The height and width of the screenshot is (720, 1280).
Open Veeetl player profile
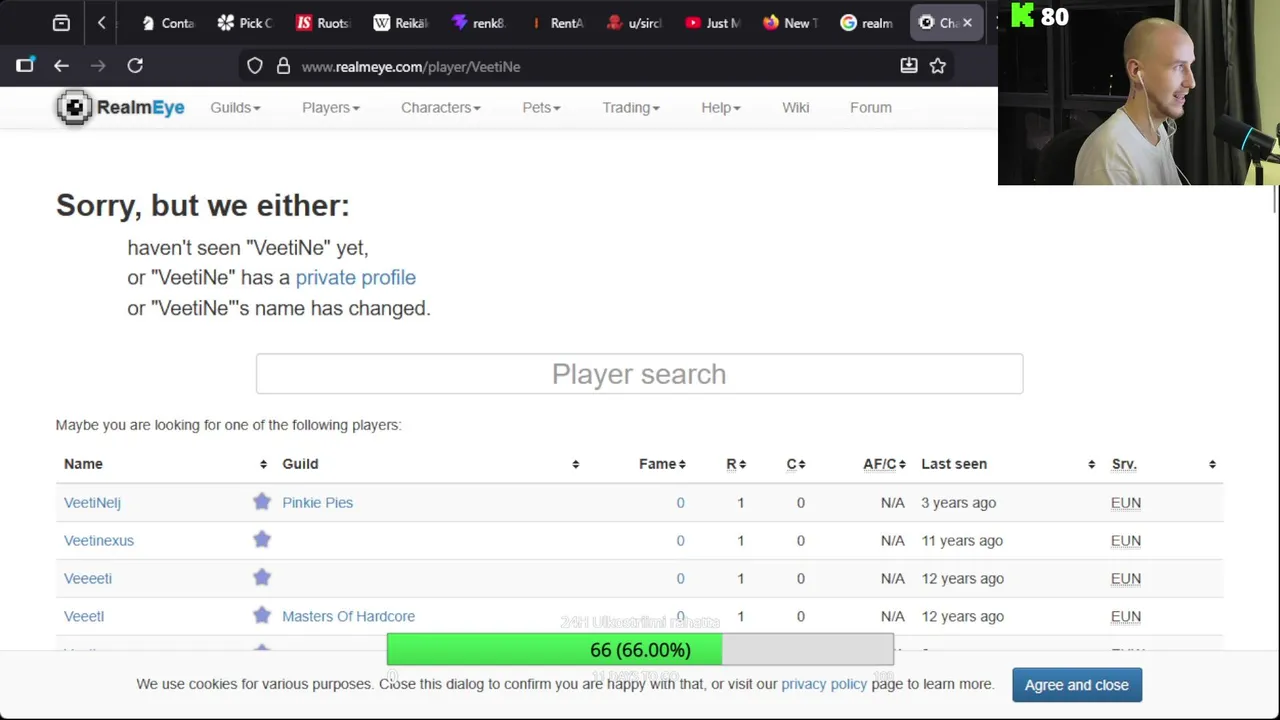click(x=84, y=616)
